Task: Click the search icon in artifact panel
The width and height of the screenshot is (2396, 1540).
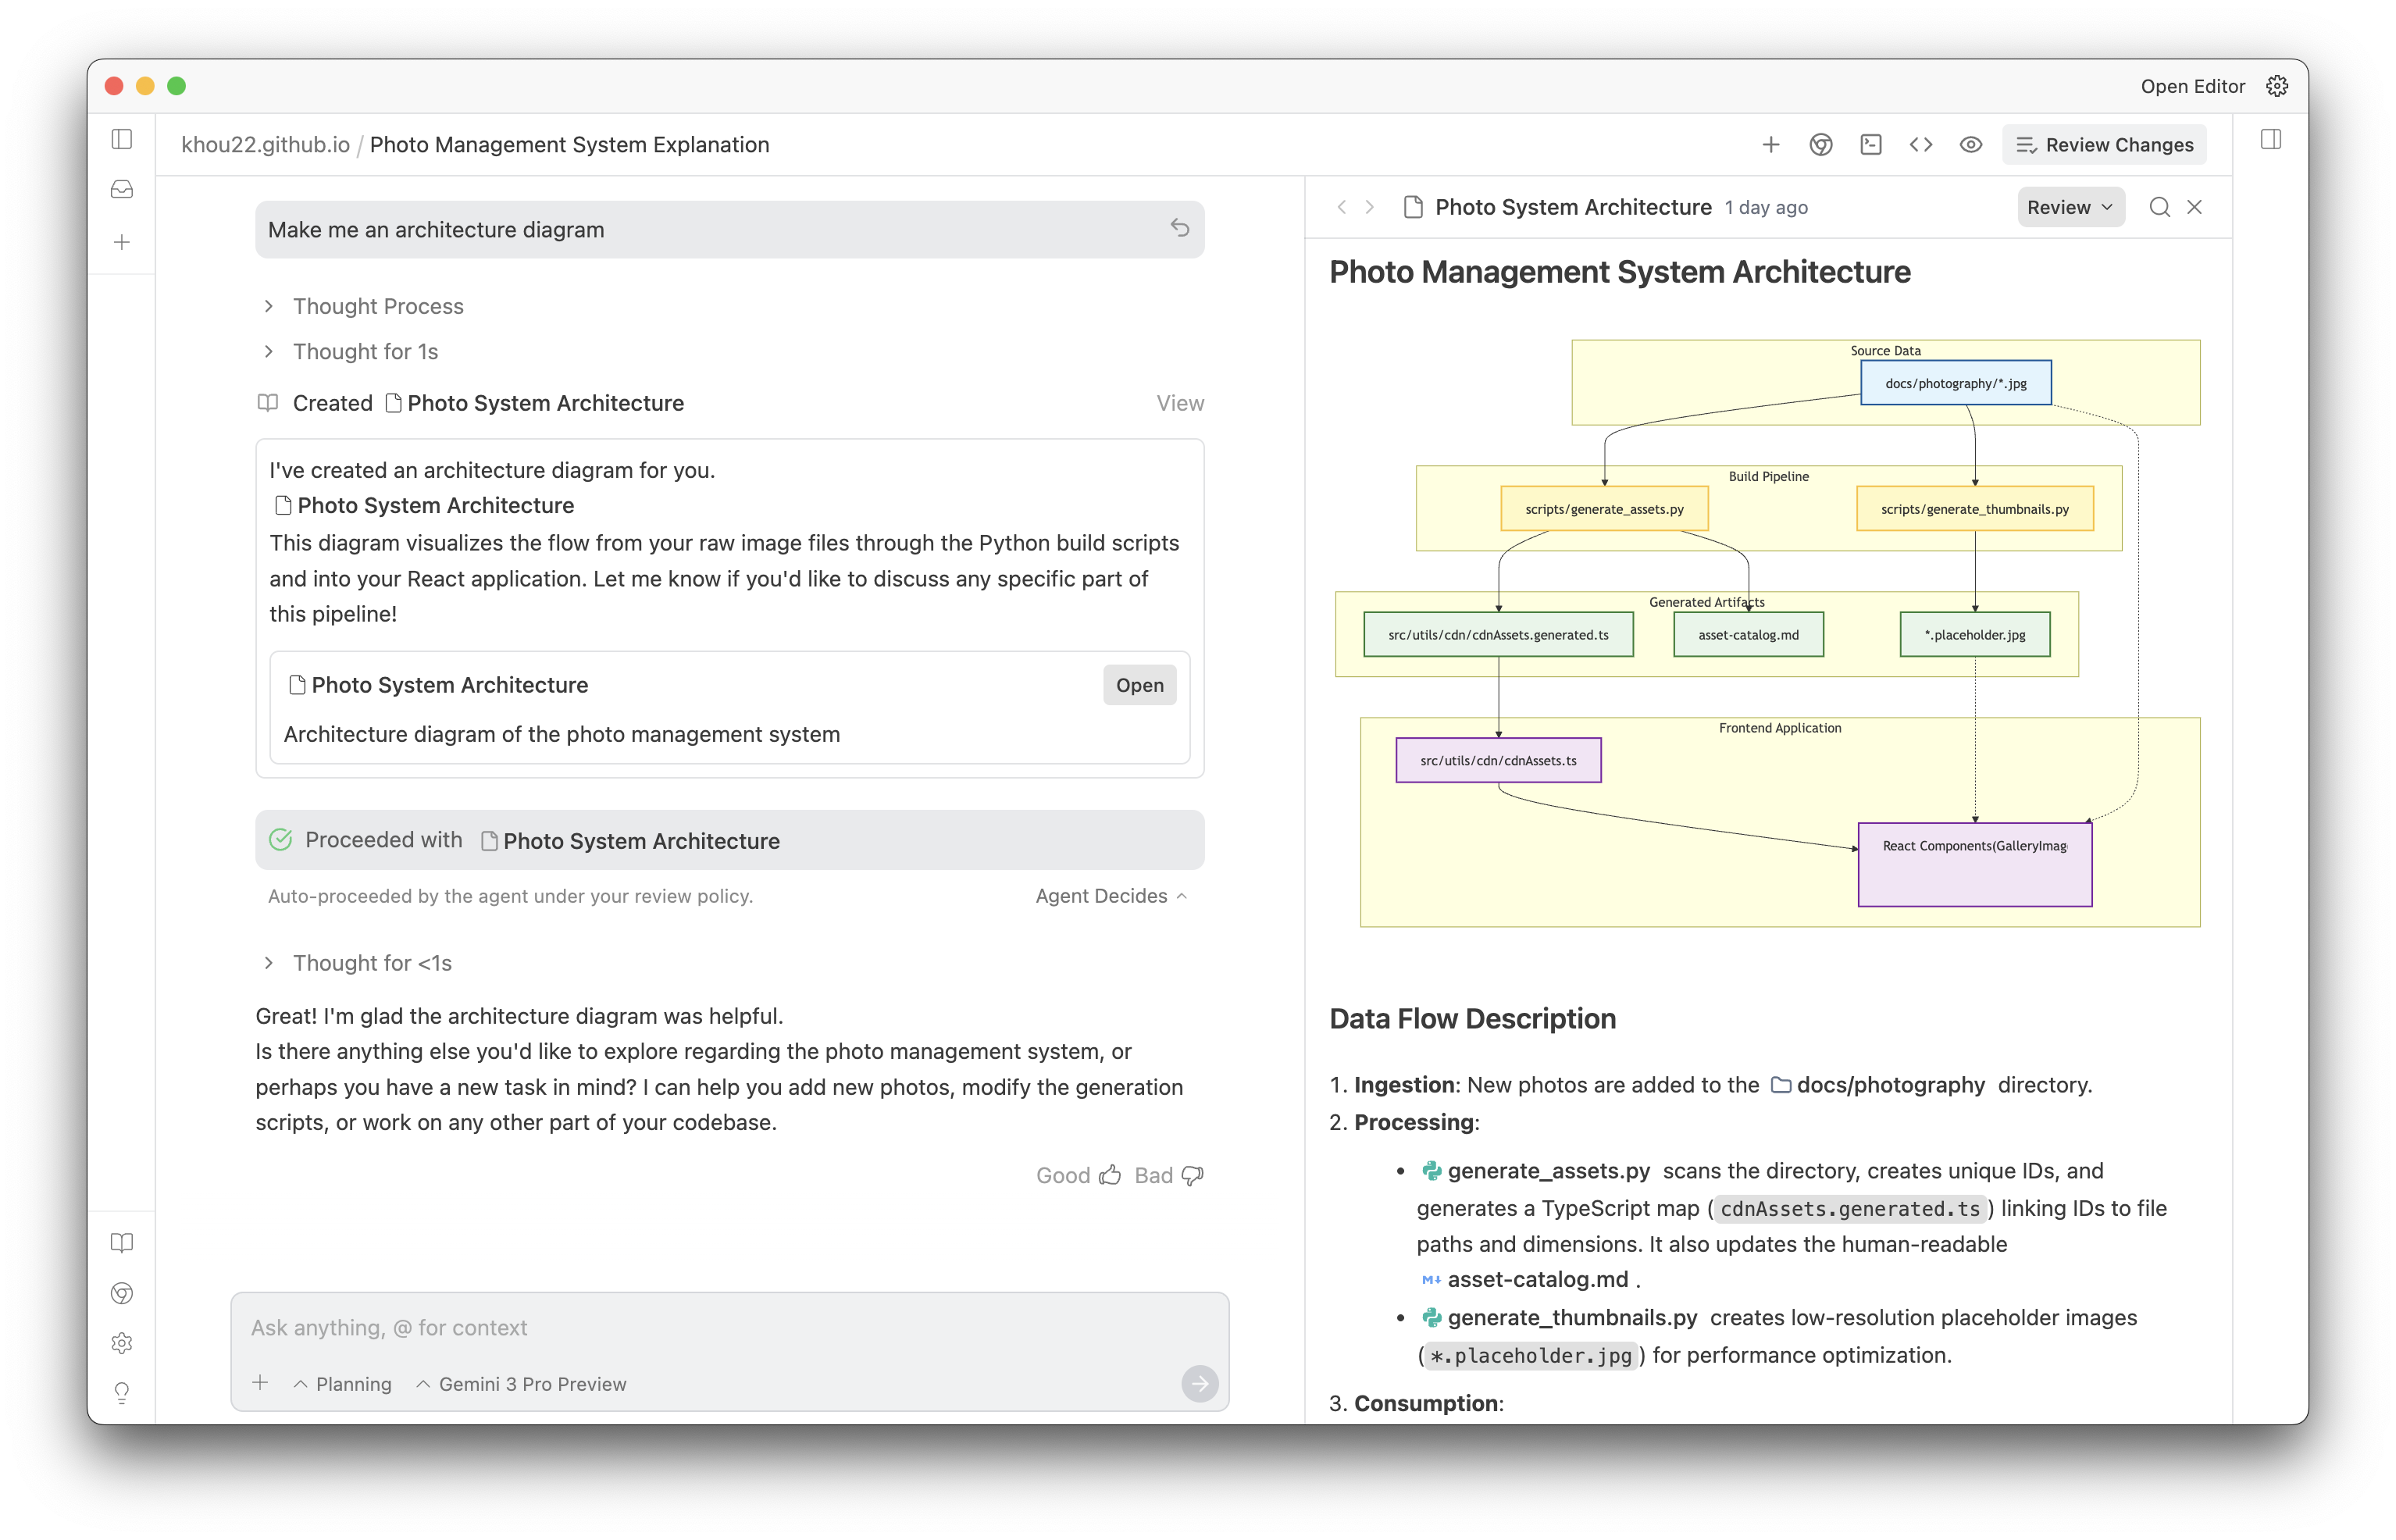Action: (x=2159, y=207)
